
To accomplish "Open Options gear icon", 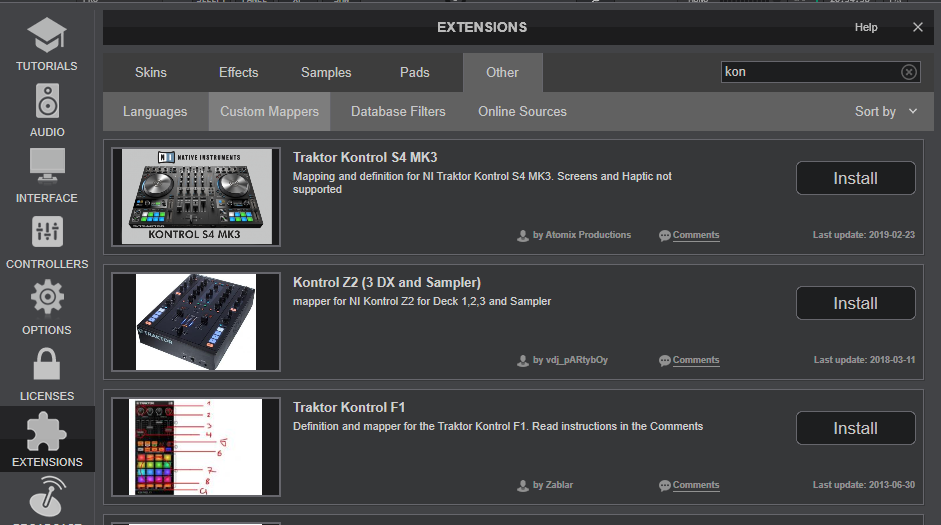I will point(47,298).
